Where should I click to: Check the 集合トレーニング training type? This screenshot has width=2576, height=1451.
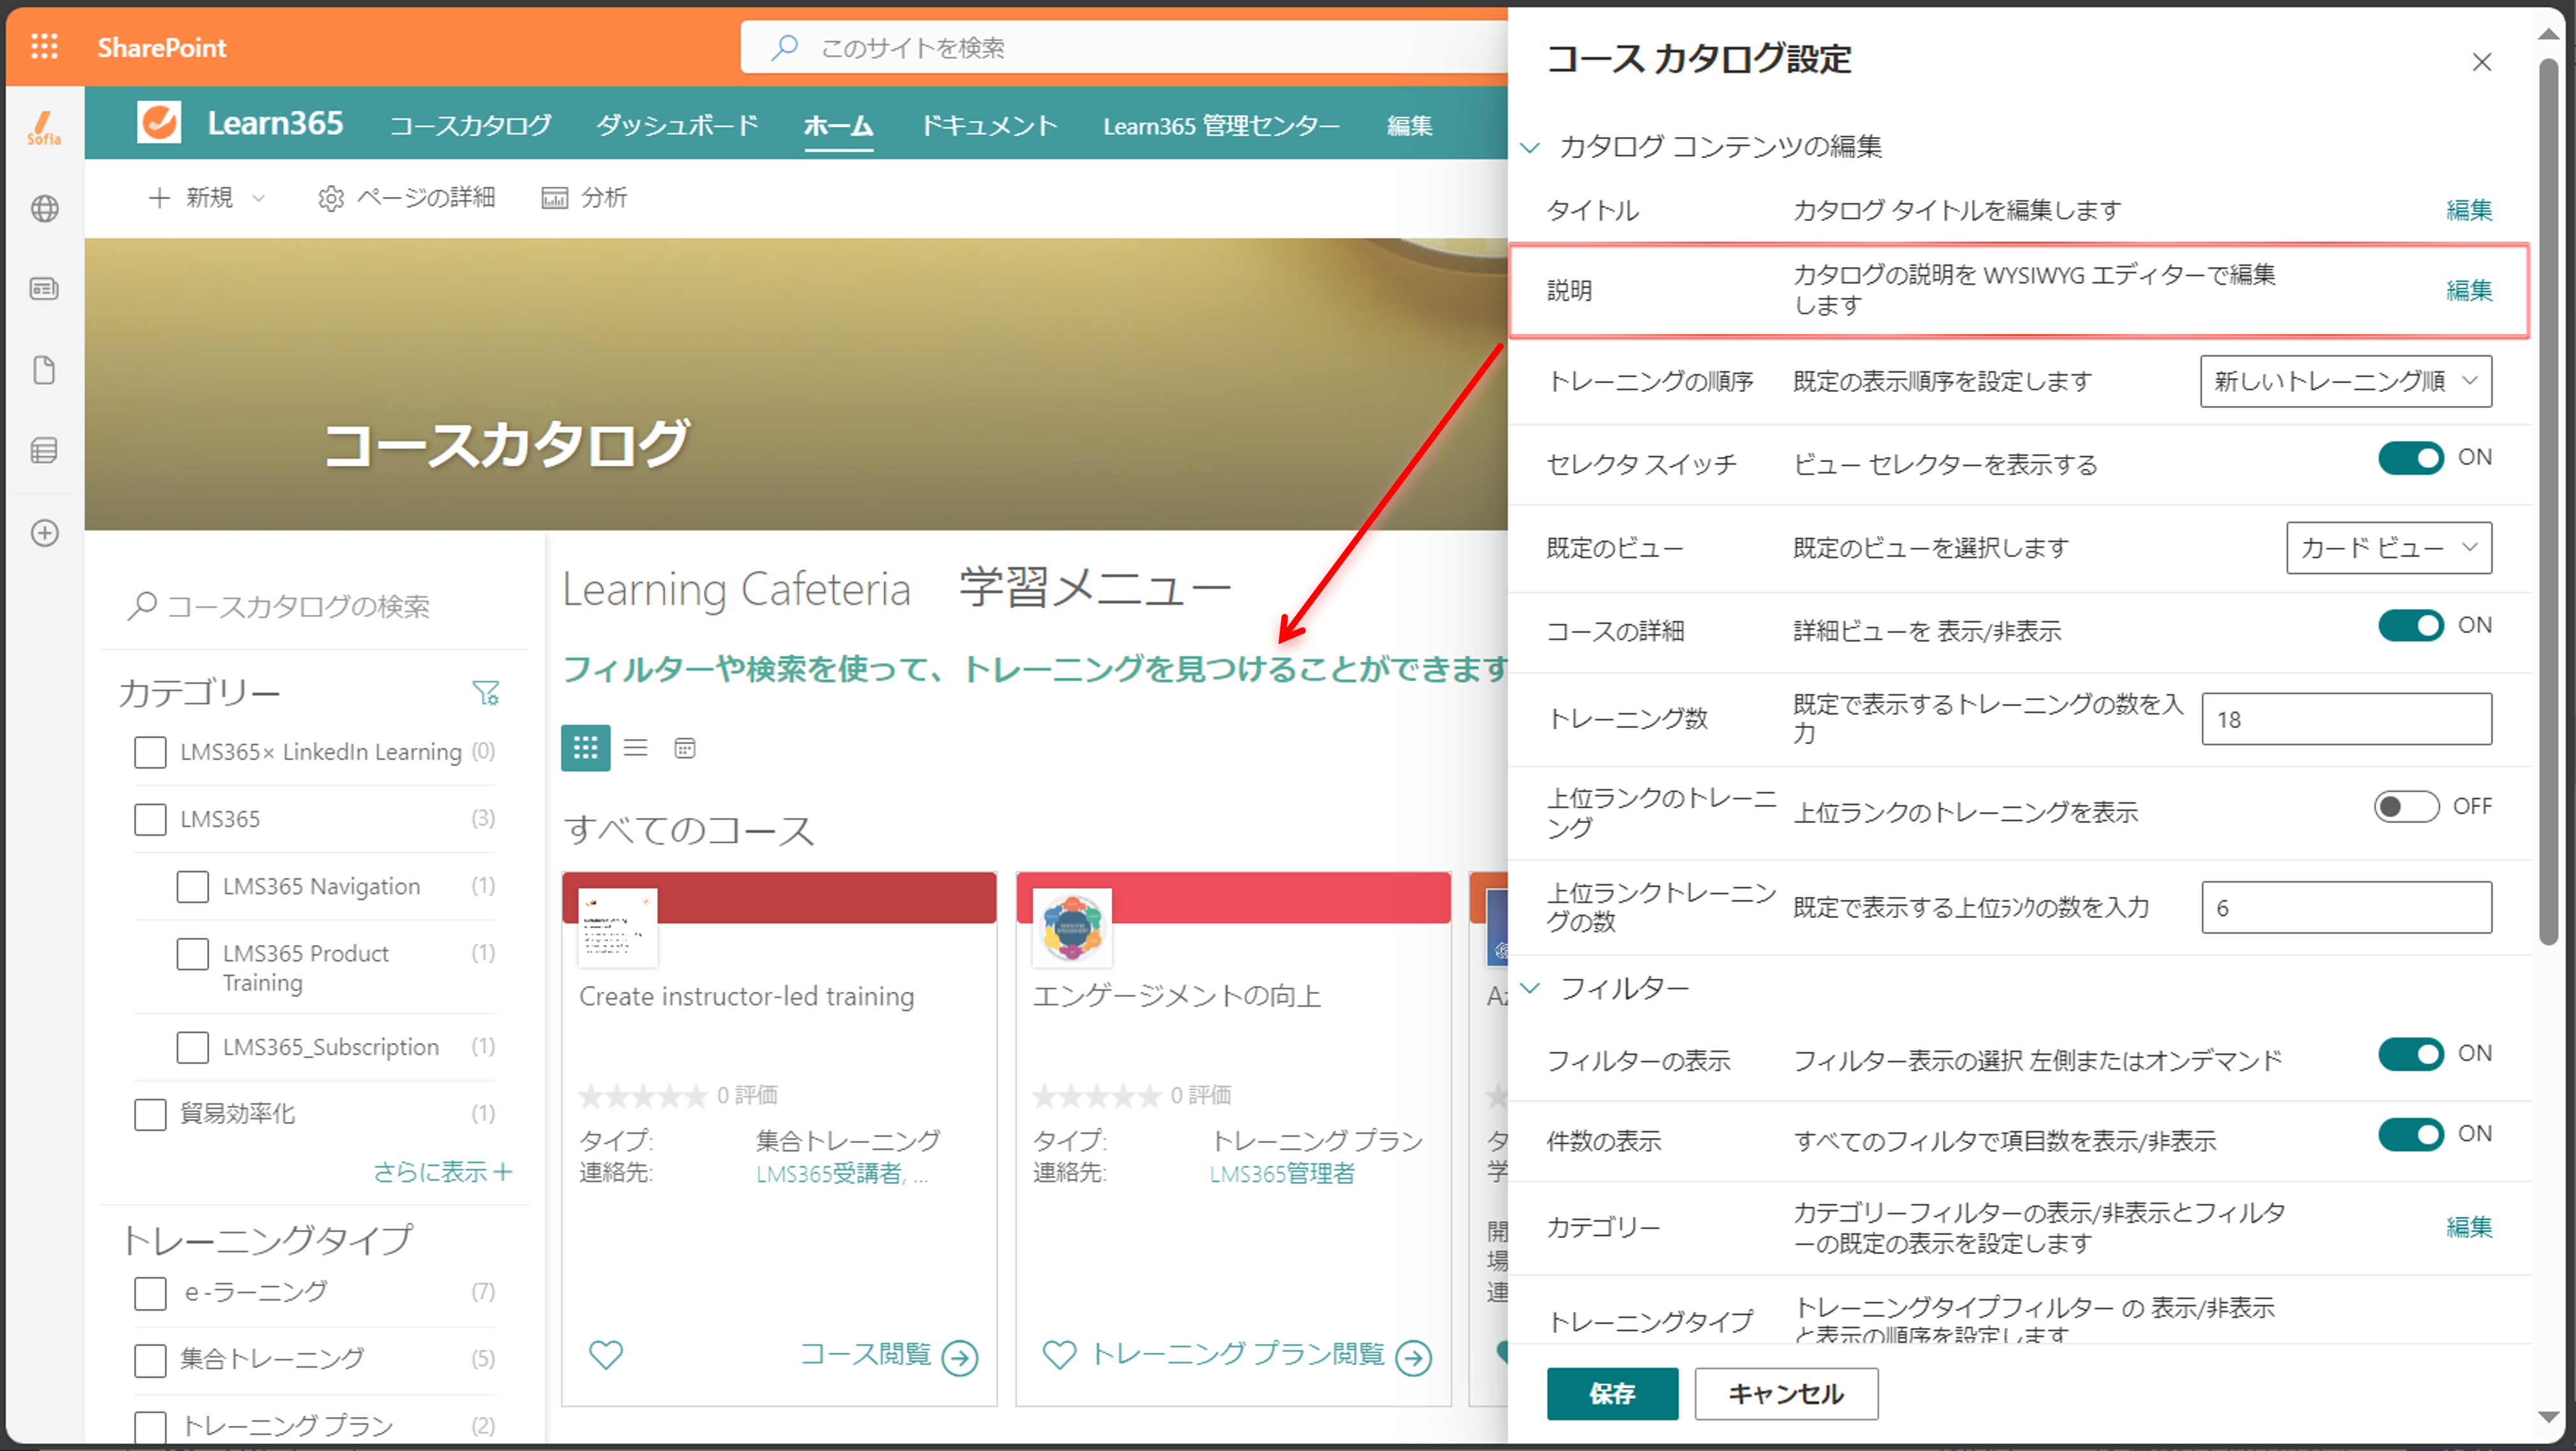pyautogui.click(x=150, y=1360)
